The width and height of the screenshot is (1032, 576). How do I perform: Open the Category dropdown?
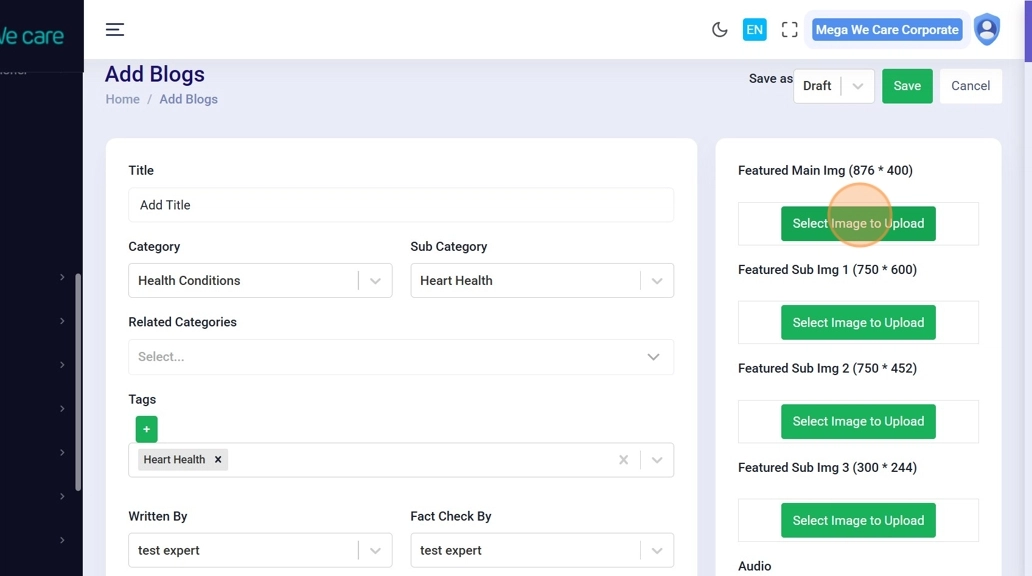pos(374,281)
